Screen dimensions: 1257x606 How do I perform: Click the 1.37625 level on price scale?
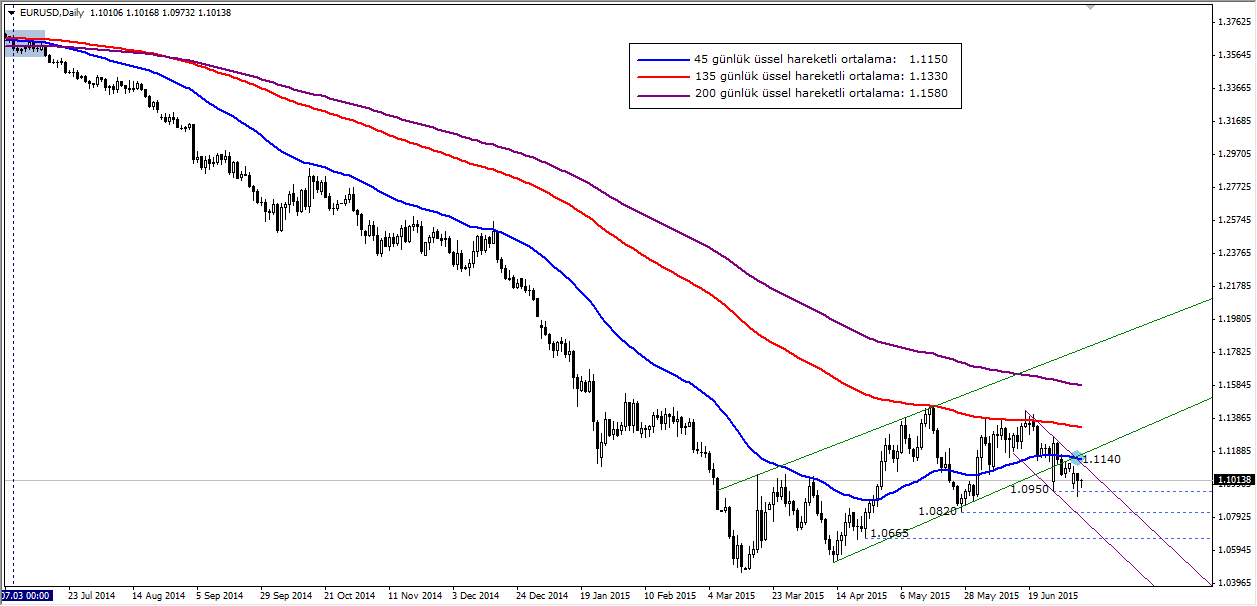click(x=1233, y=21)
